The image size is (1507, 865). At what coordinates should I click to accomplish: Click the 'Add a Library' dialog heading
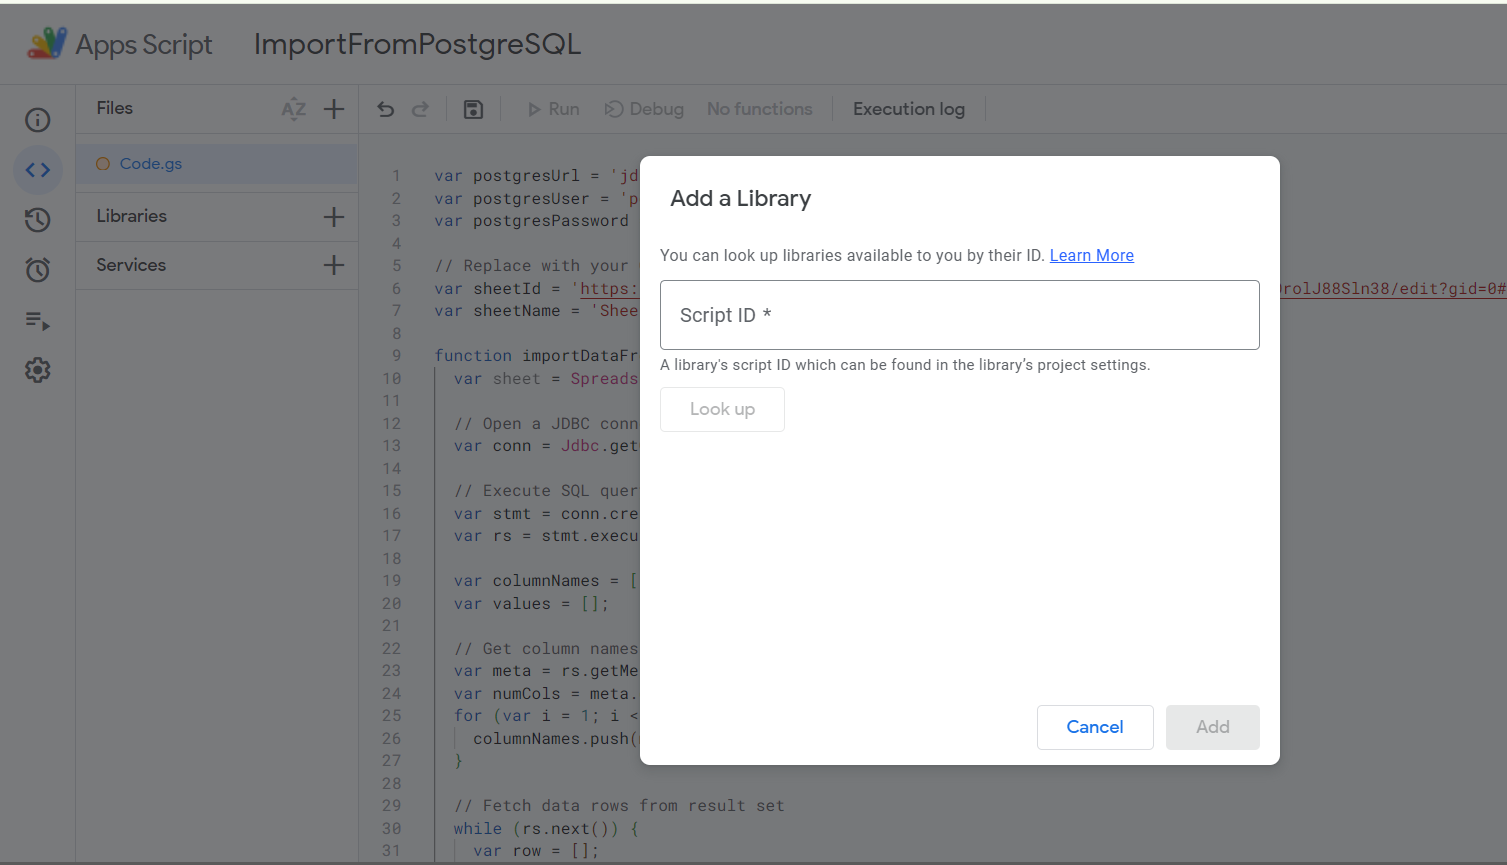(741, 198)
